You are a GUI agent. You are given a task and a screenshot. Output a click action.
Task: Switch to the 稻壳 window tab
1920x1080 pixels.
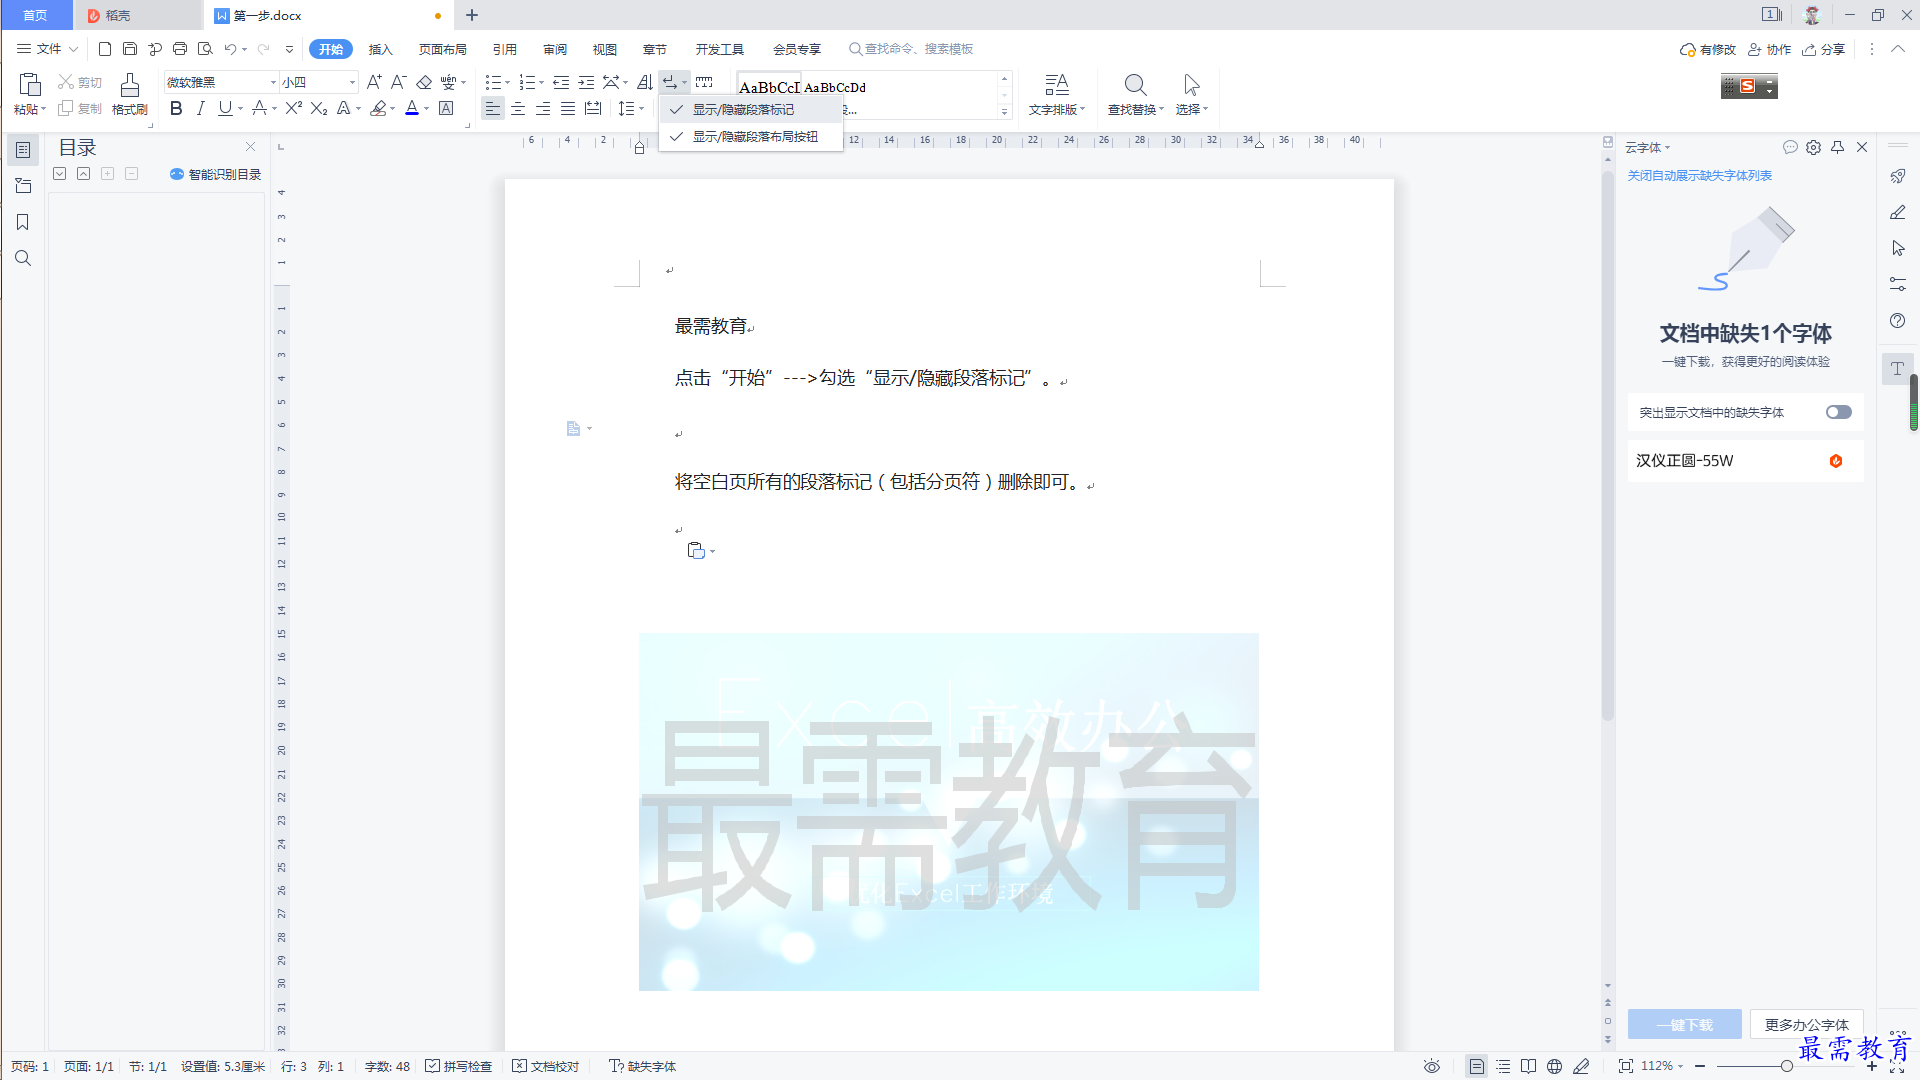[x=137, y=15]
